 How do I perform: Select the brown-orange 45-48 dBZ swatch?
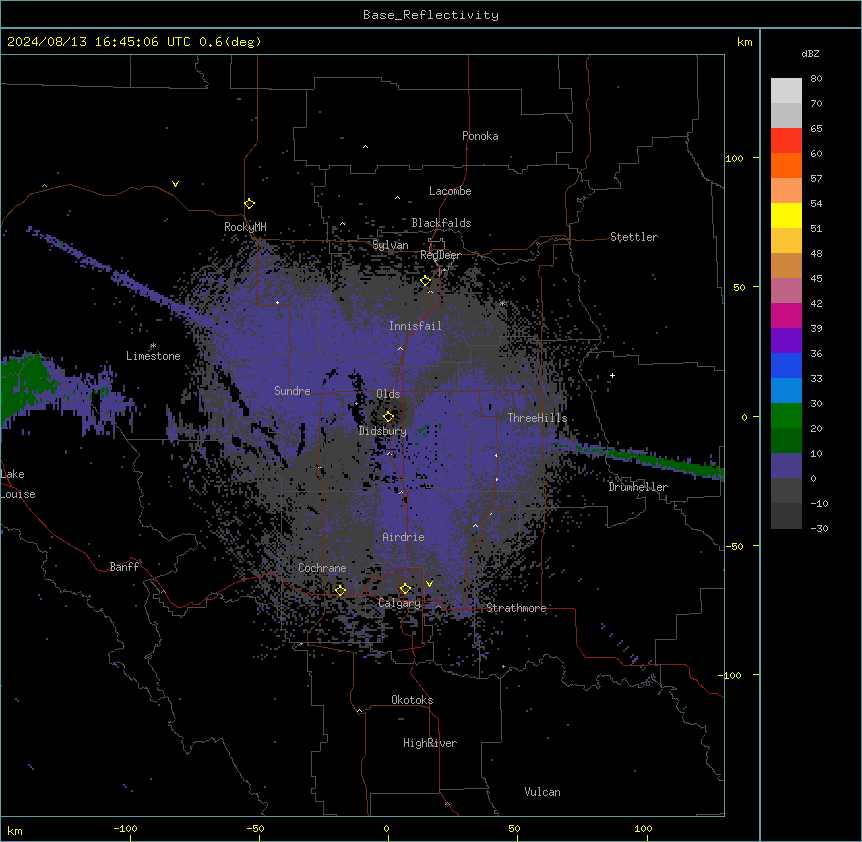pos(786,265)
